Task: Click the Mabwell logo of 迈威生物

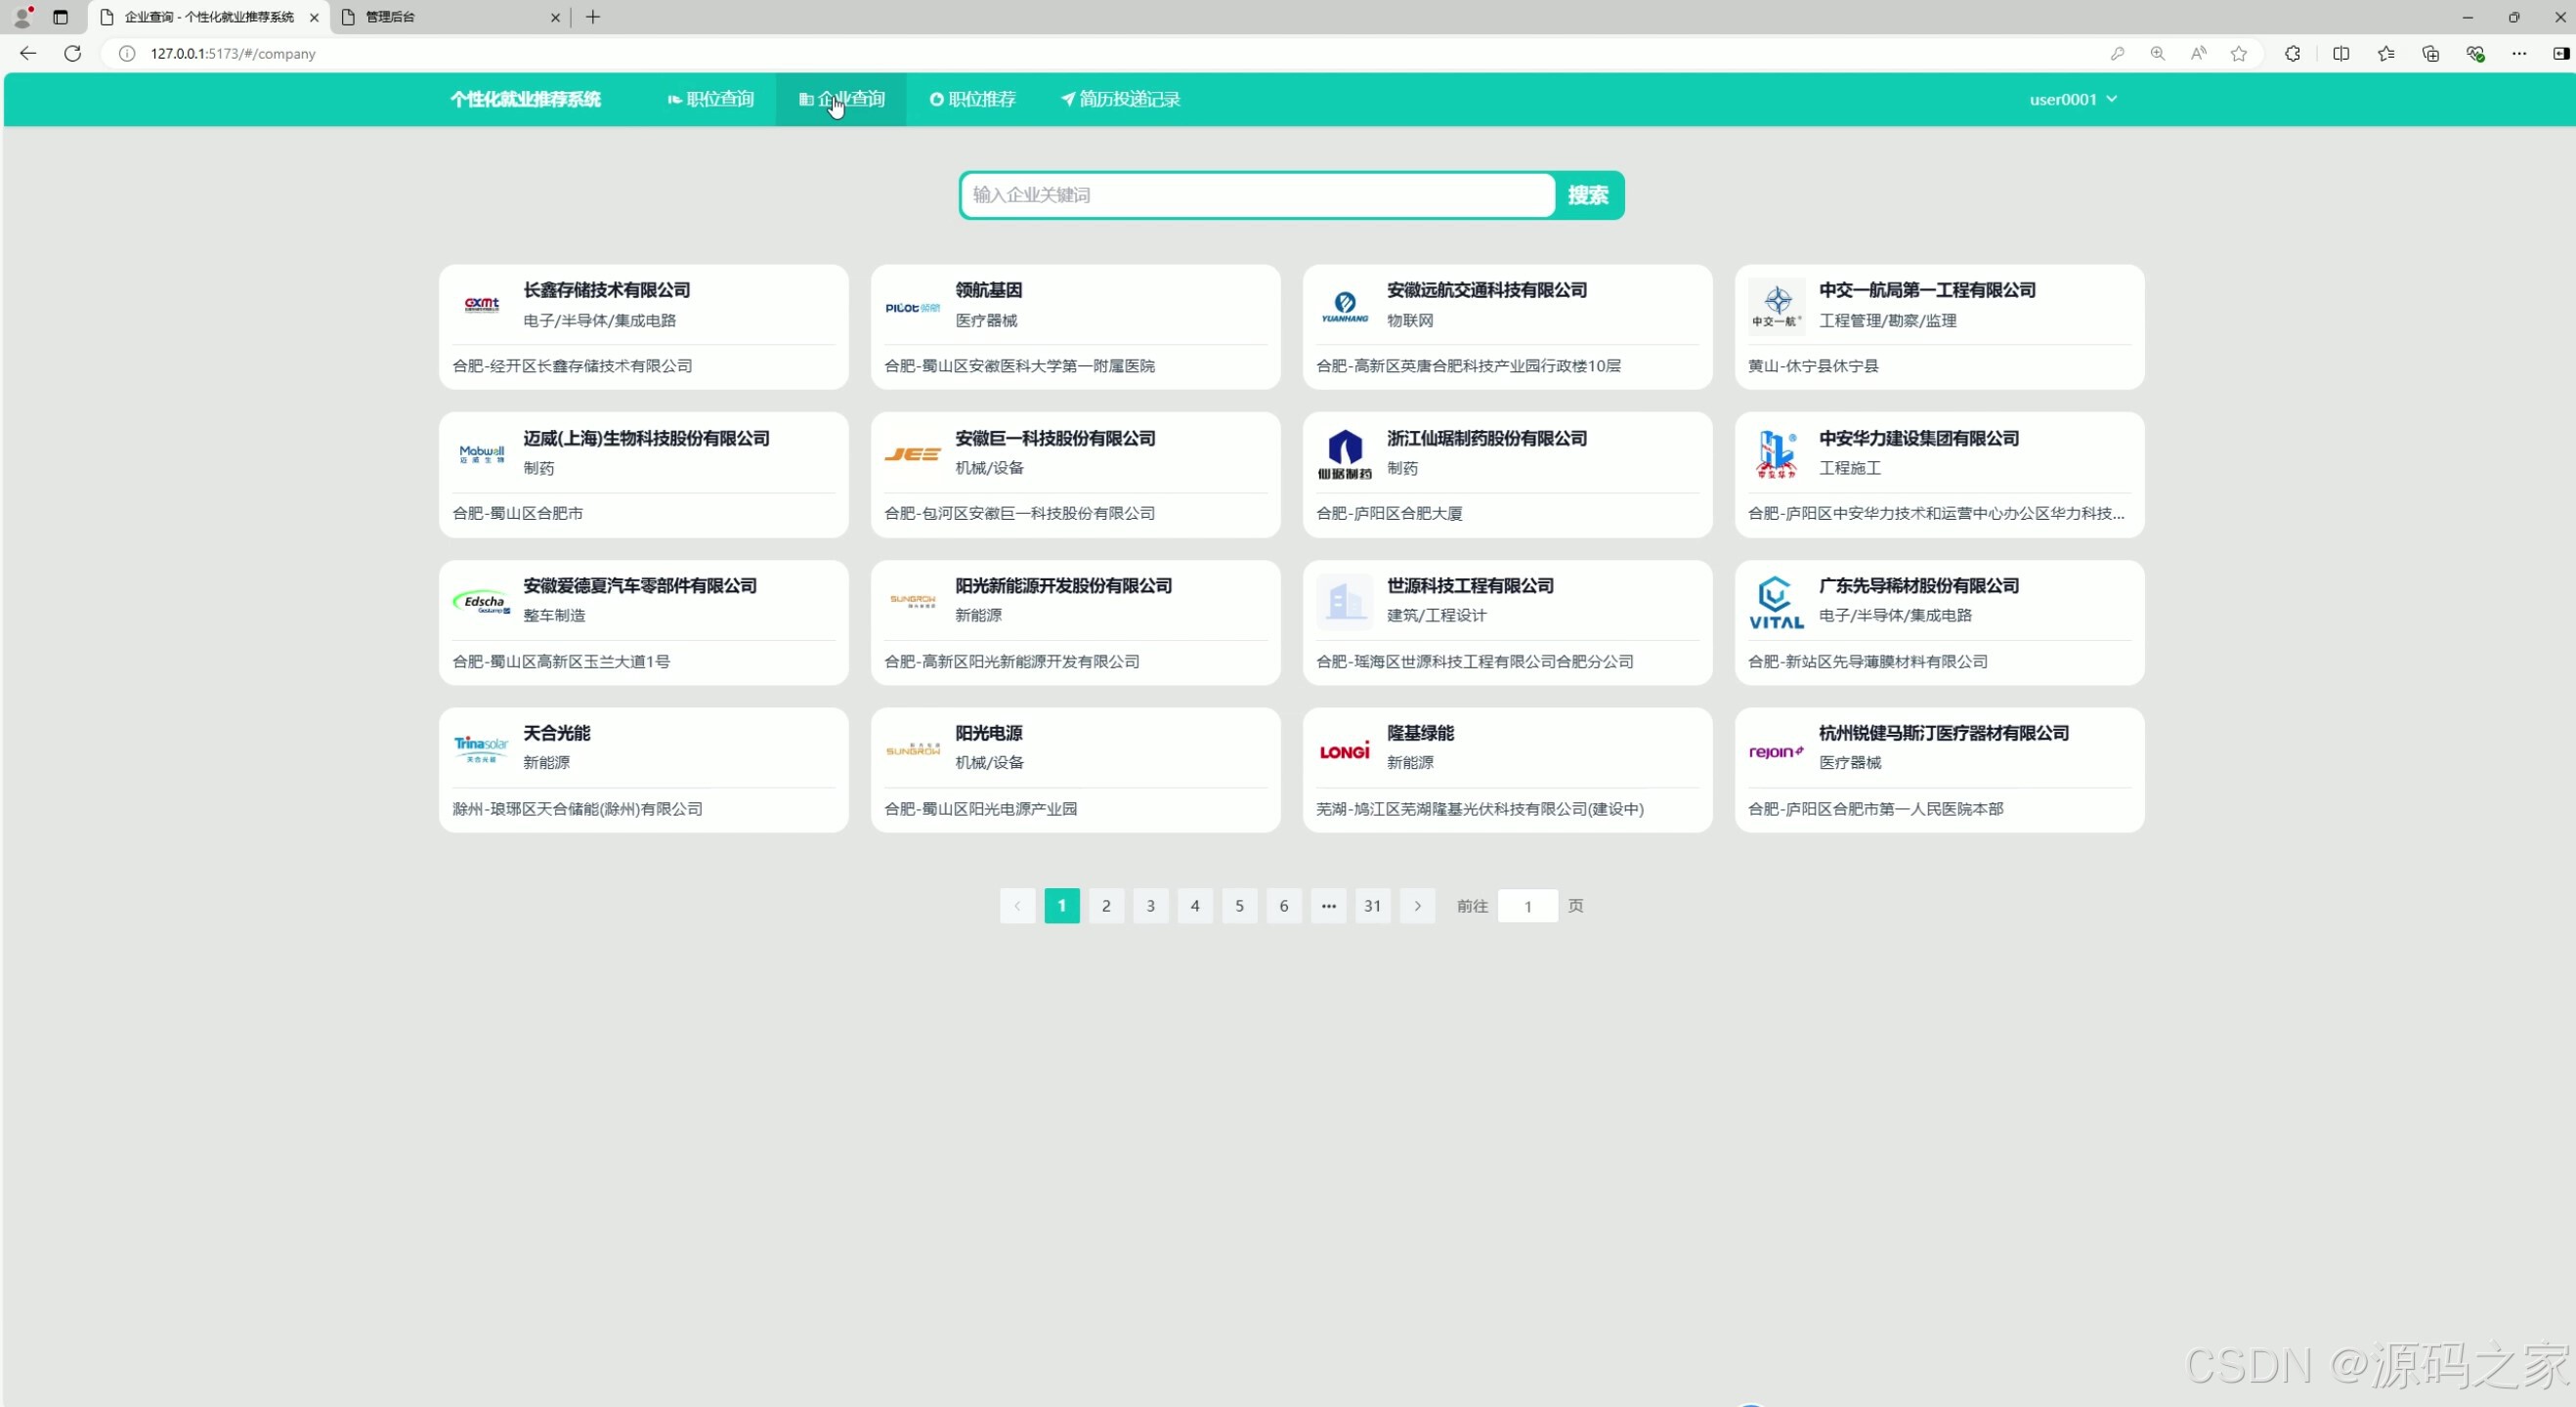Action: (x=482, y=454)
